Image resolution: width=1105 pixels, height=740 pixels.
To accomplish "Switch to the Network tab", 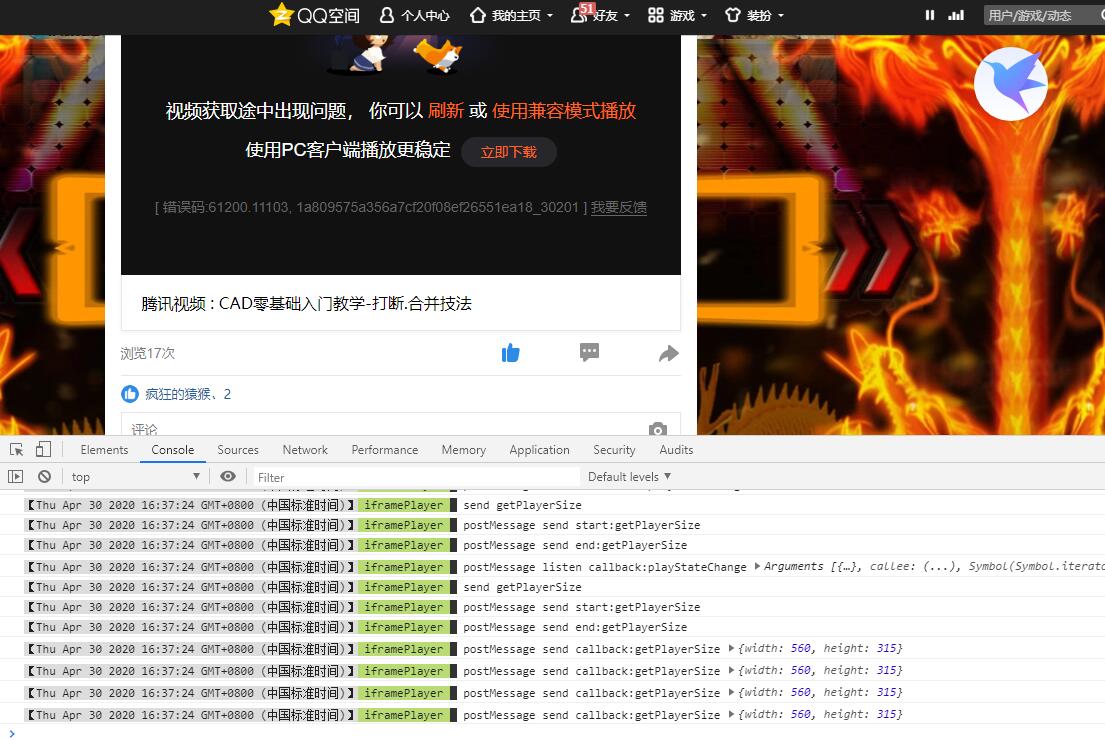I will click(305, 450).
